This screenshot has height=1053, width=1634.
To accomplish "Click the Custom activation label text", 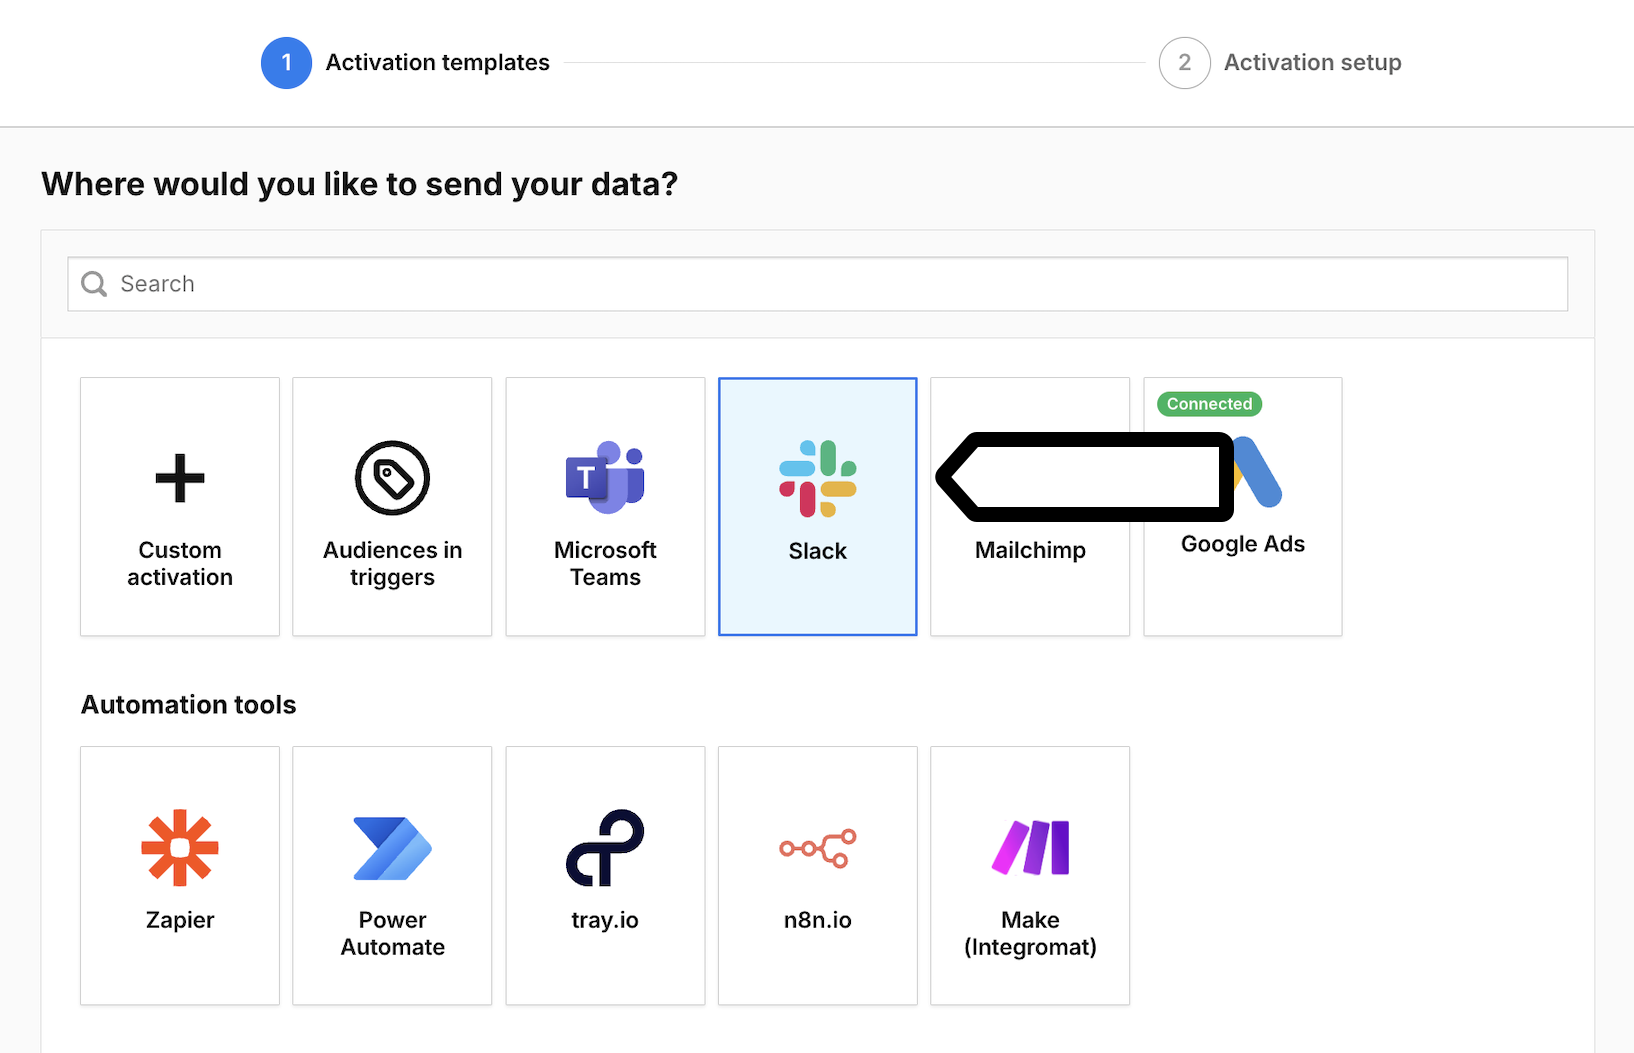I will (x=180, y=564).
